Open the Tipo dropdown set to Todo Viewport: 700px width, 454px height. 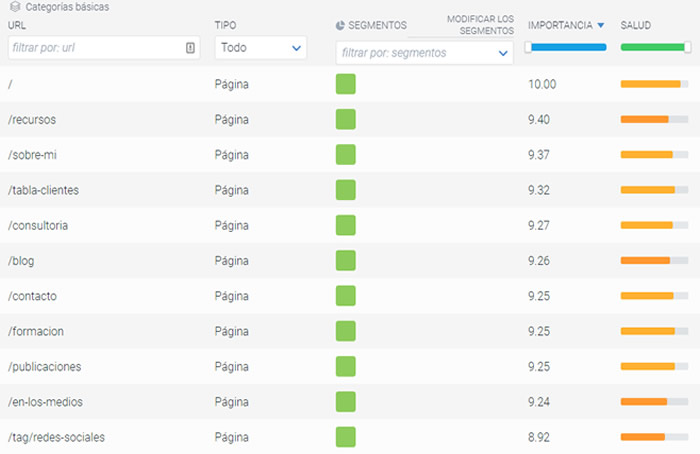(260, 47)
